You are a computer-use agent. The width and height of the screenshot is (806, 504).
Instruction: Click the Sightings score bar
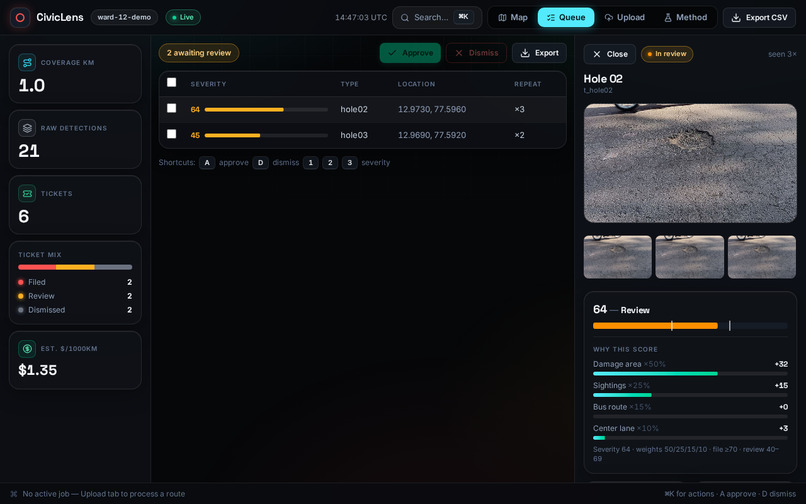click(x=690, y=395)
